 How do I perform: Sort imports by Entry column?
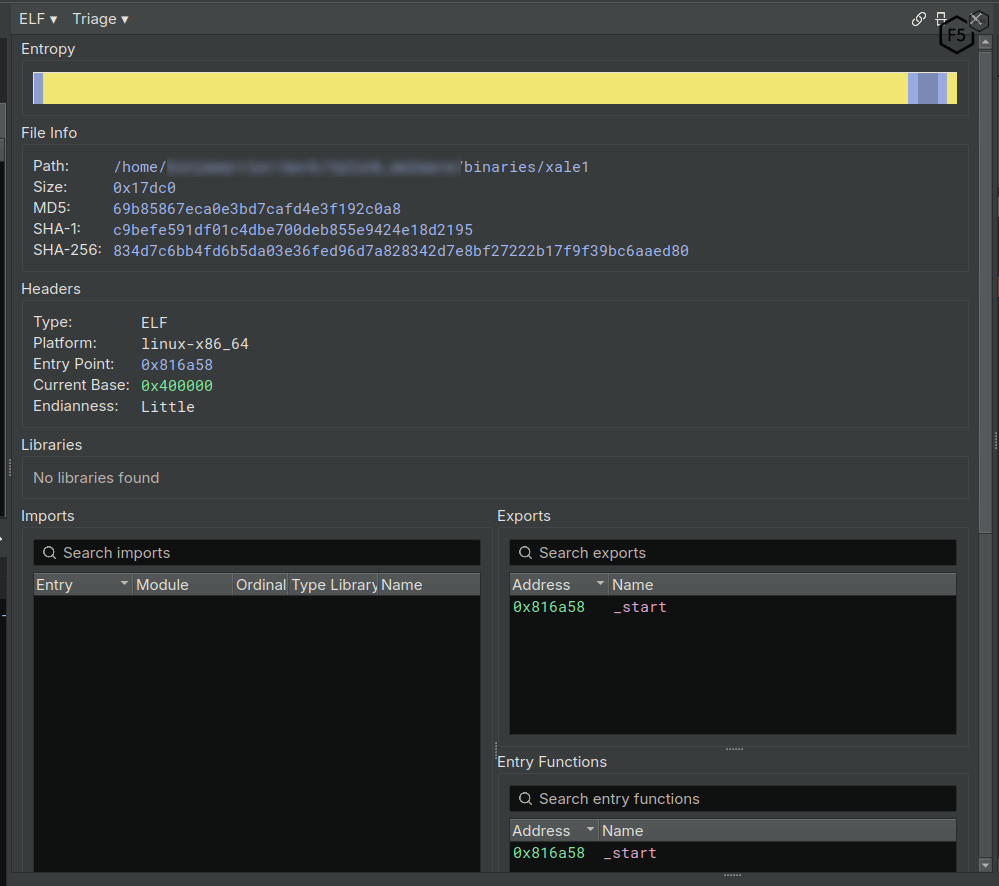click(x=82, y=585)
